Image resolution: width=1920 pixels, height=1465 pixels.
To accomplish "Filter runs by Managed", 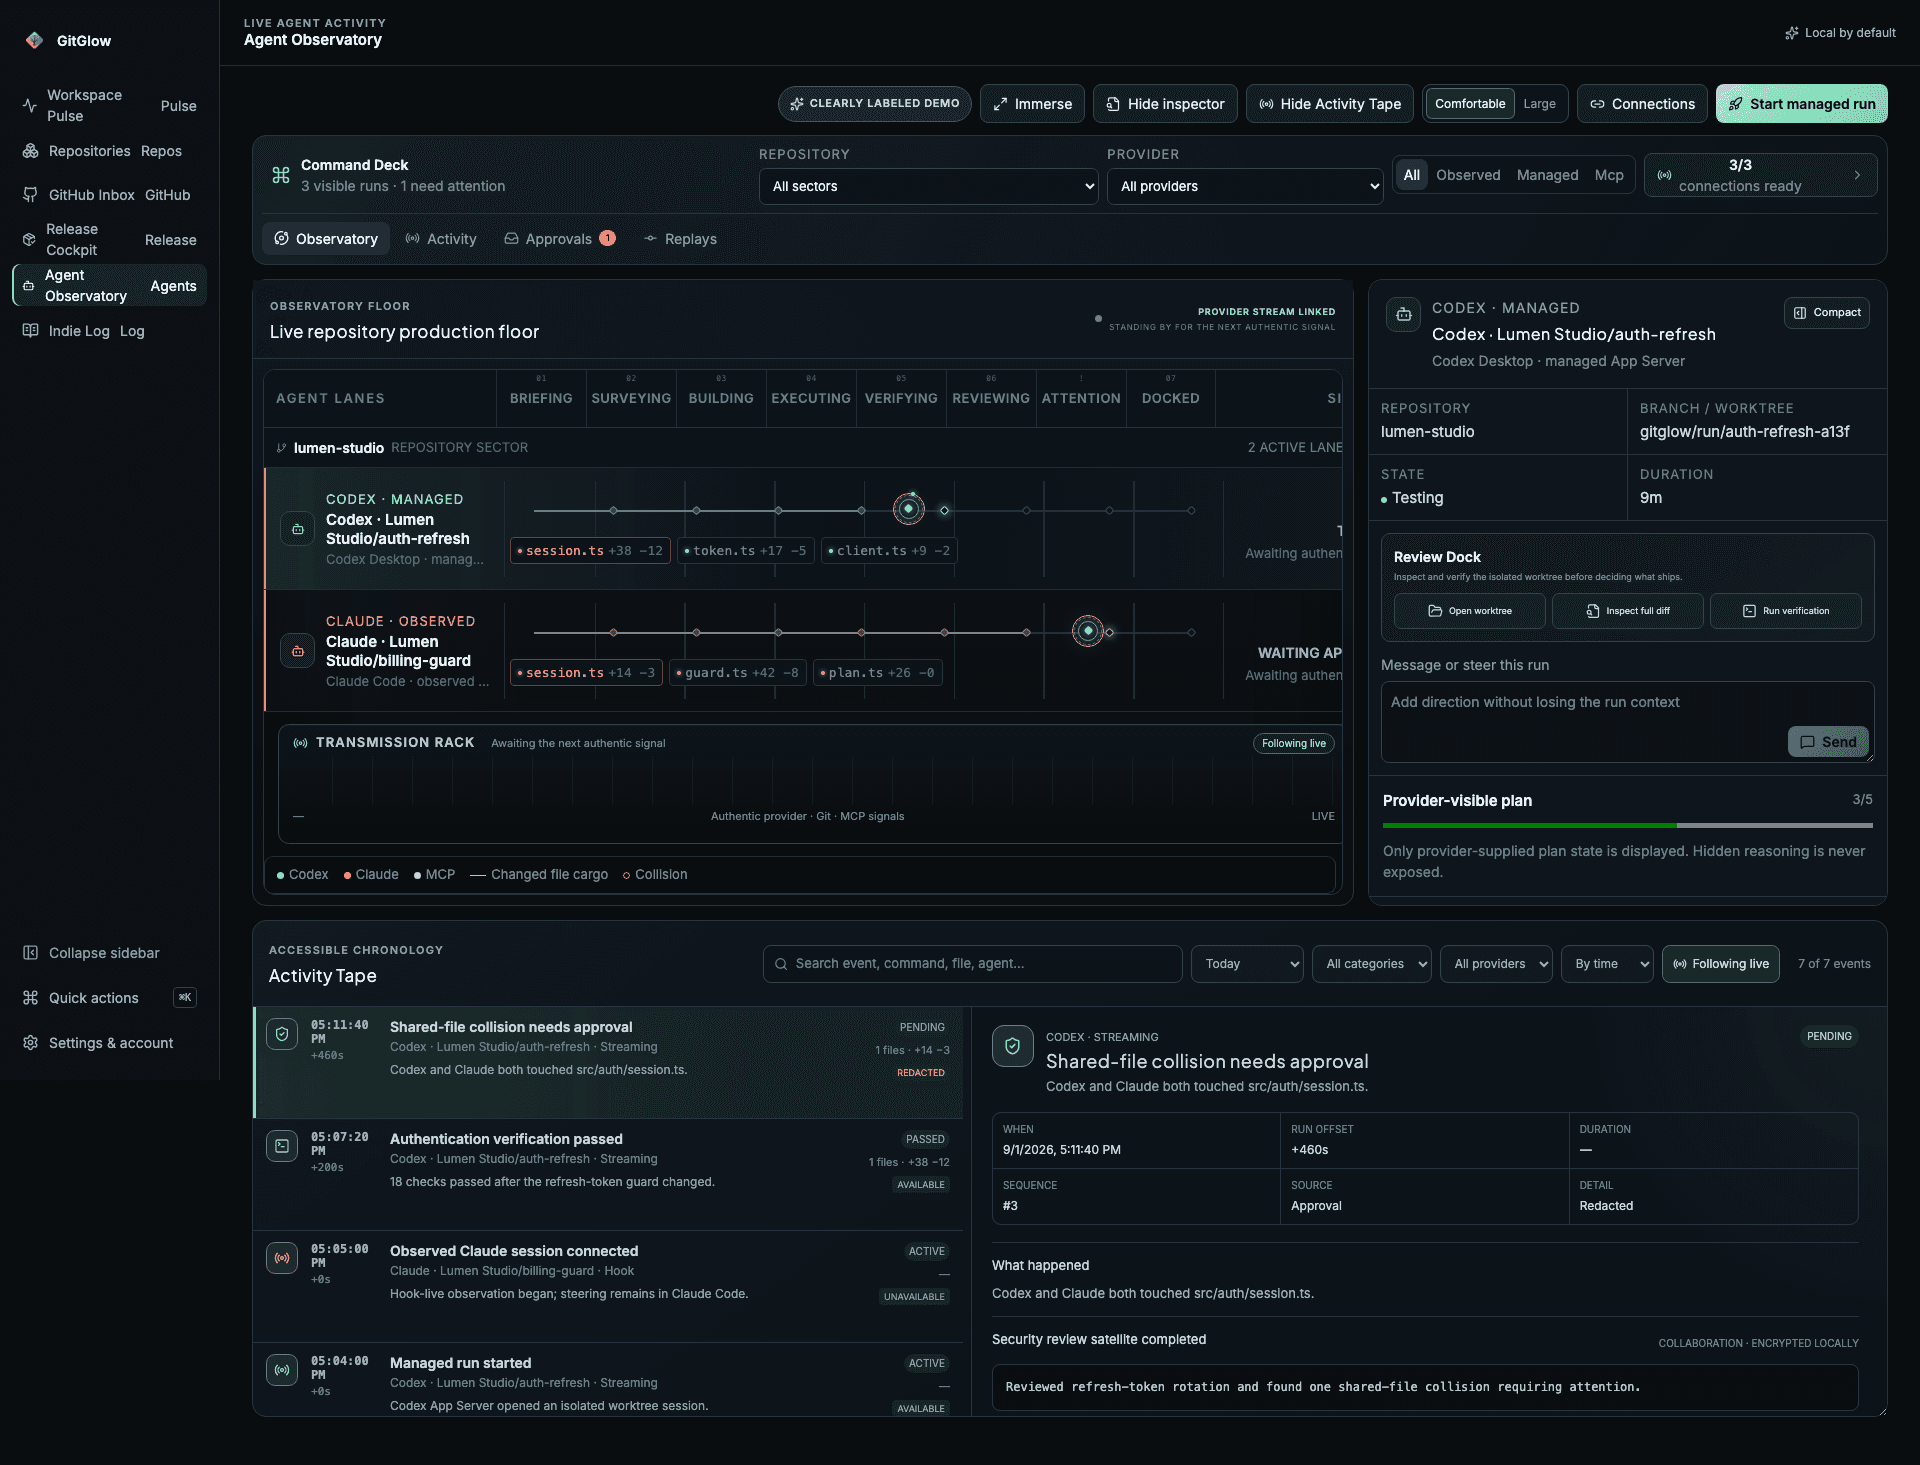I will click(x=1547, y=175).
